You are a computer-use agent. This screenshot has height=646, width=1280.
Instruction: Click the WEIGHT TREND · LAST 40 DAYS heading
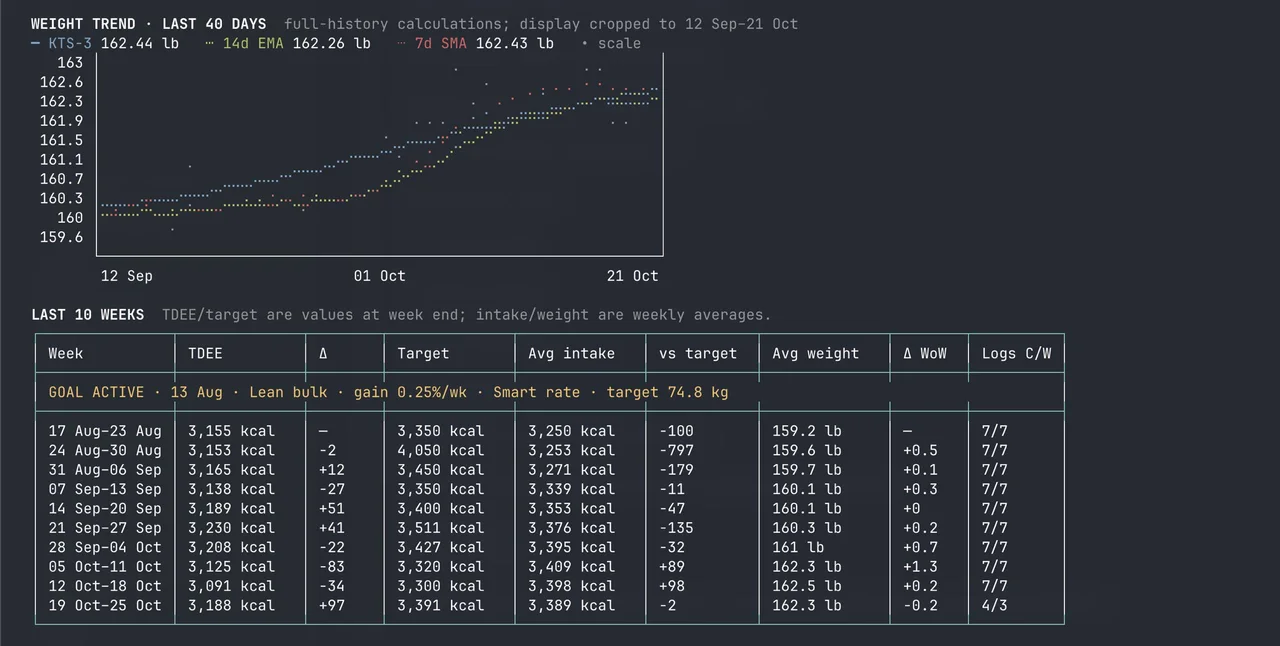(x=149, y=24)
